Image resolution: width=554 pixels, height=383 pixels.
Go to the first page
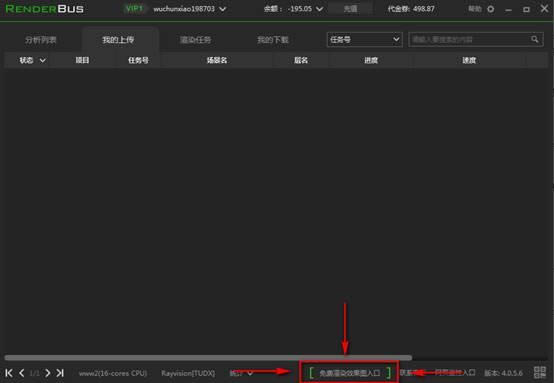tap(9, 373)
